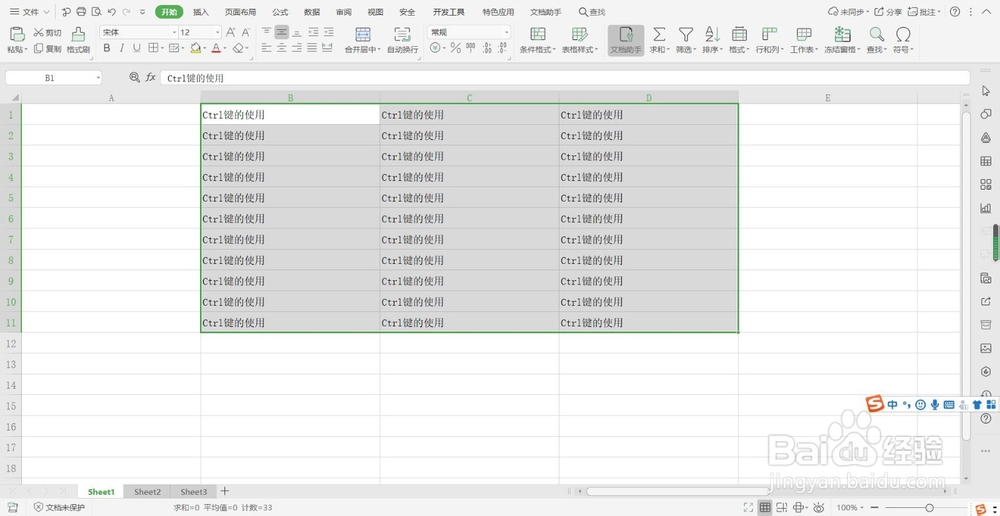Viewport: 1000px width, 516px height.
Task: Click the formula bar input field
Action: pyautogui.click(x=564, y=78)
